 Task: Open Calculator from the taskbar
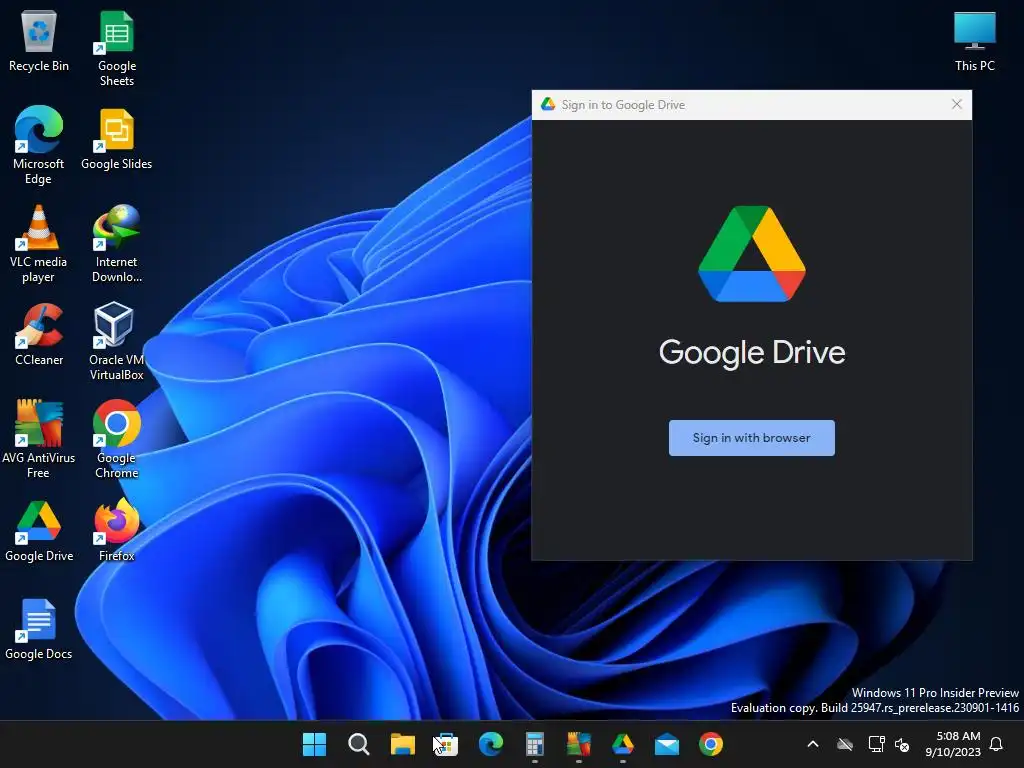[534, 744]
